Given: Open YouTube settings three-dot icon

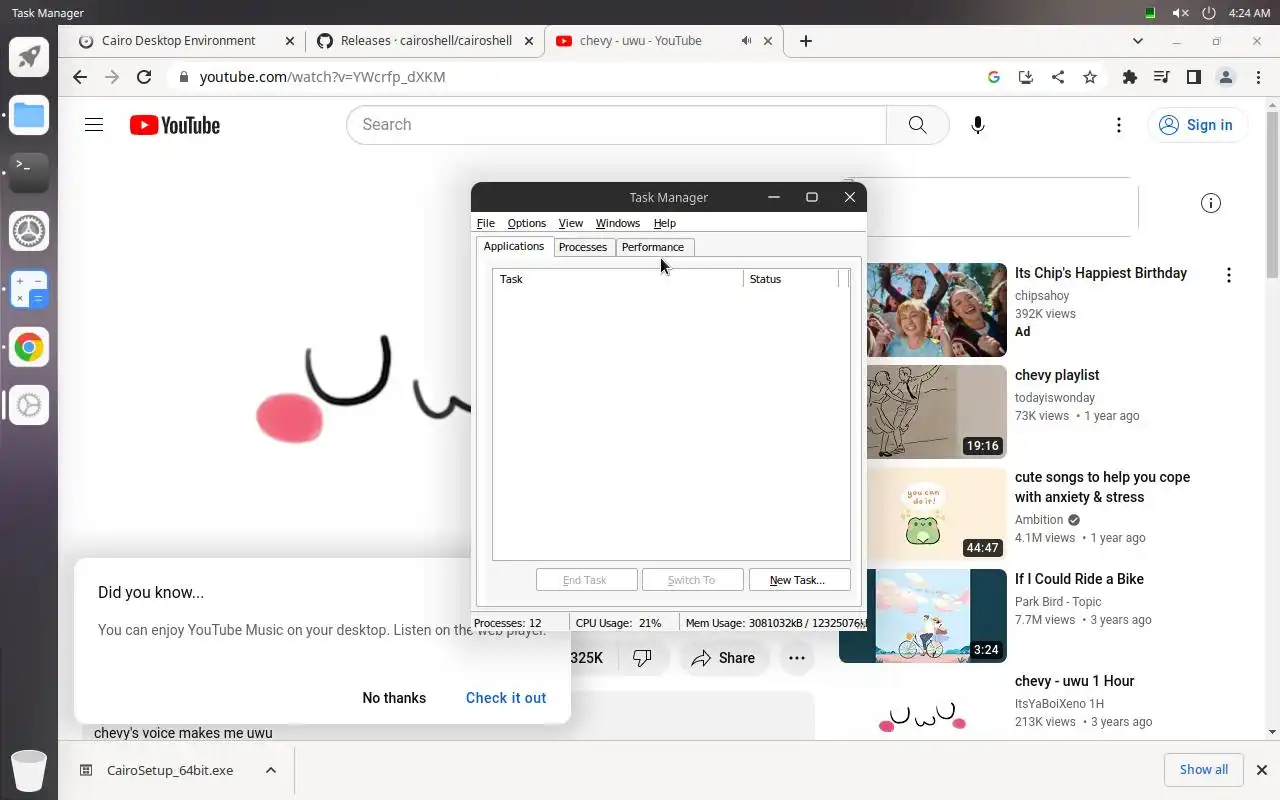Looking at the screenshot, I should click(x=1118, y=125).
